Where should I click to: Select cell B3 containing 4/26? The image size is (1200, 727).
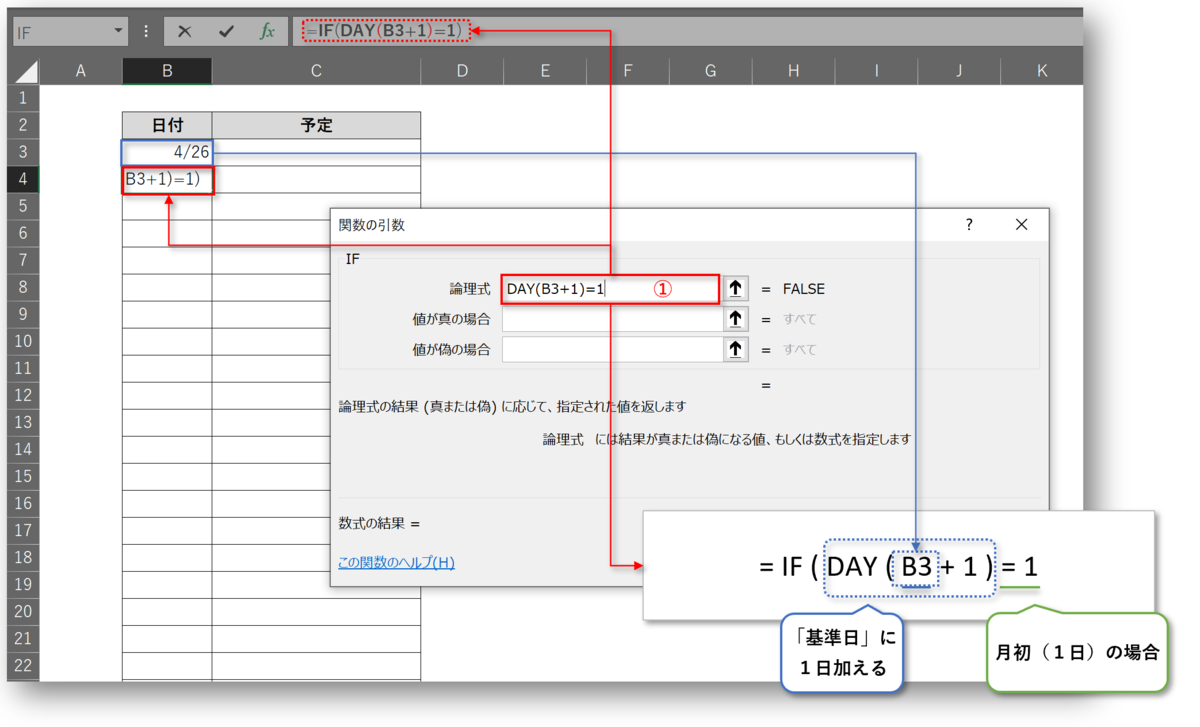[167, 152]
